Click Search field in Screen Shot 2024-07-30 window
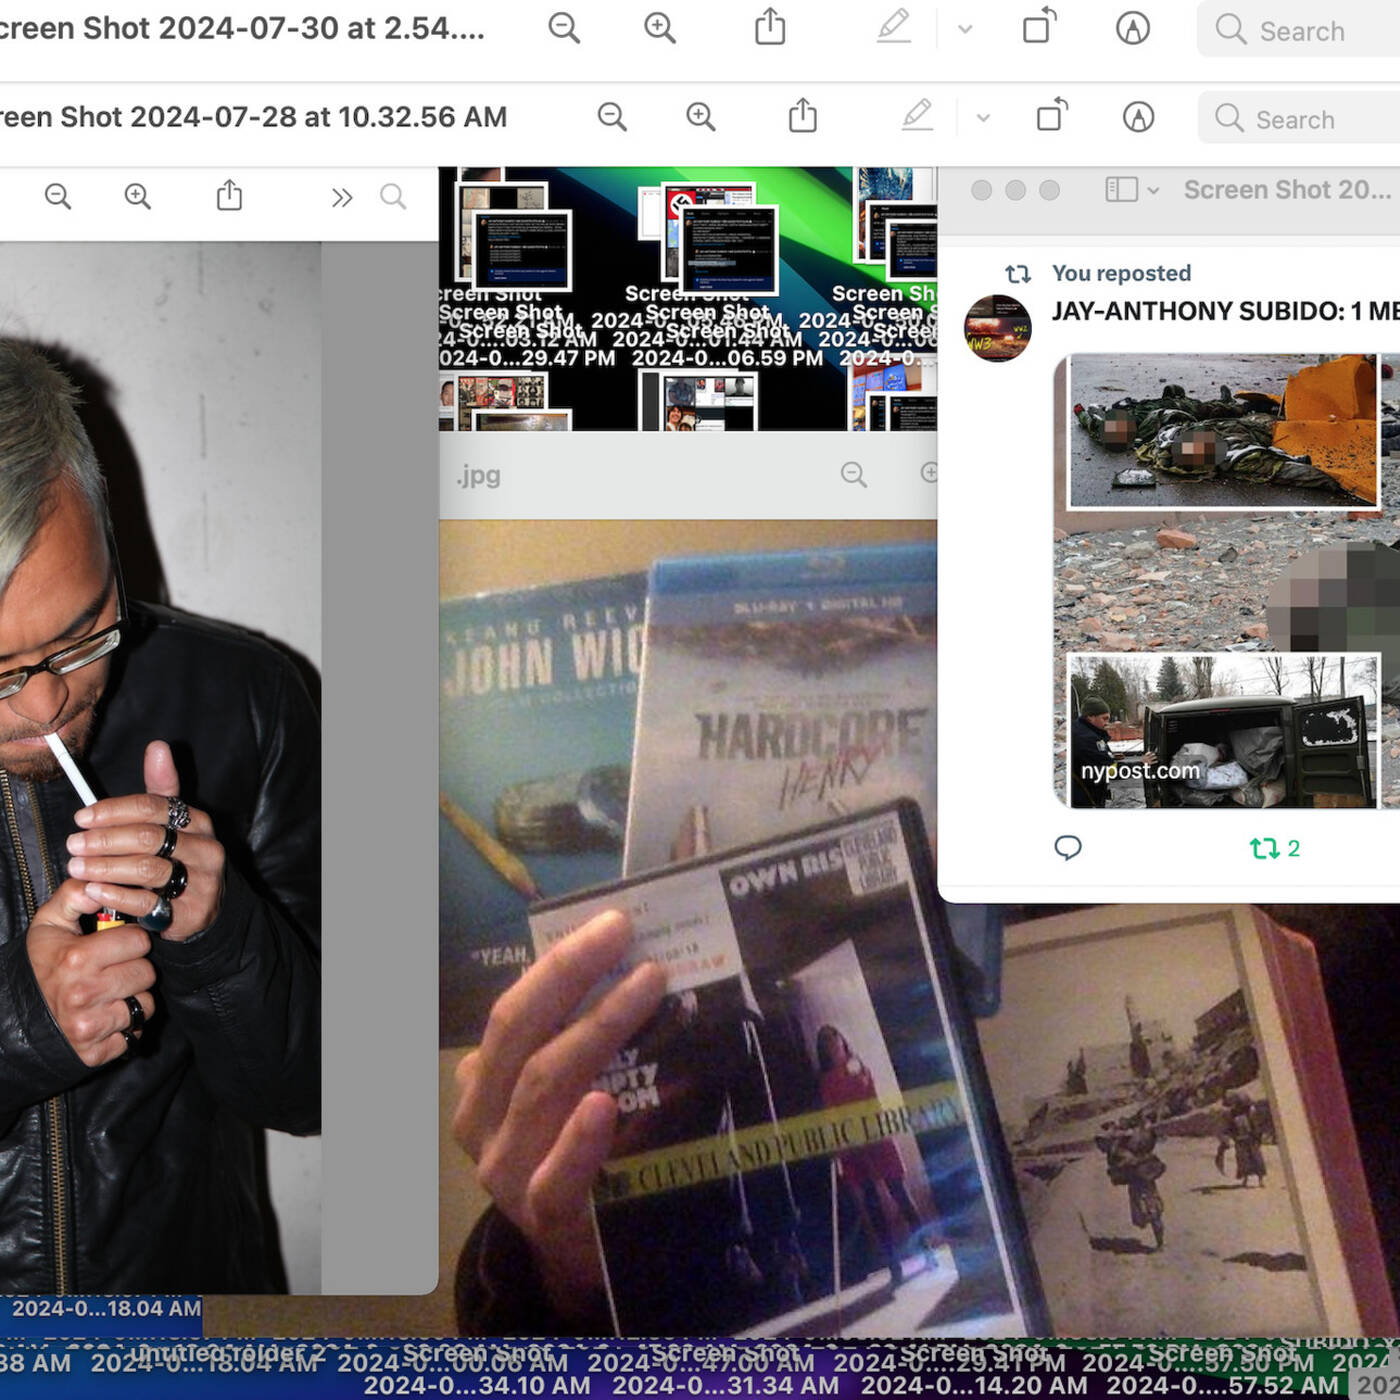Screen dimensions: 1400x1400 (1298, 30)
